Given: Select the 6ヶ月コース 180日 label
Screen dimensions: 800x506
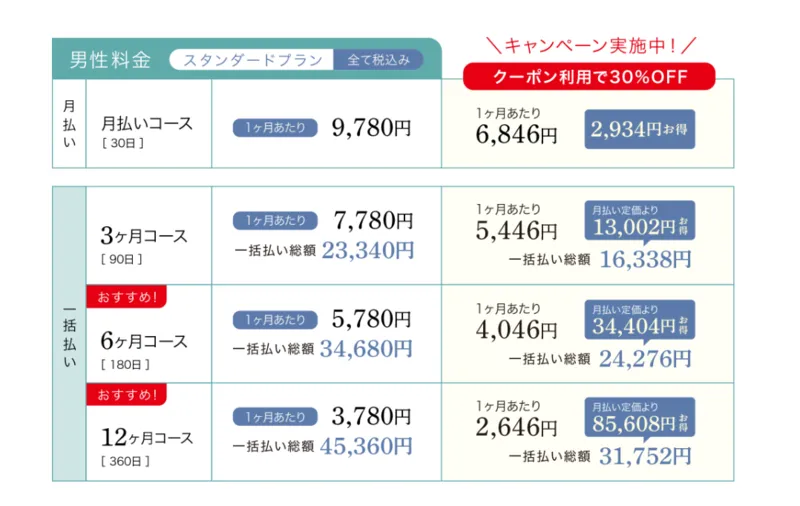Looking at the screenshot, I should tap(144, 349).
